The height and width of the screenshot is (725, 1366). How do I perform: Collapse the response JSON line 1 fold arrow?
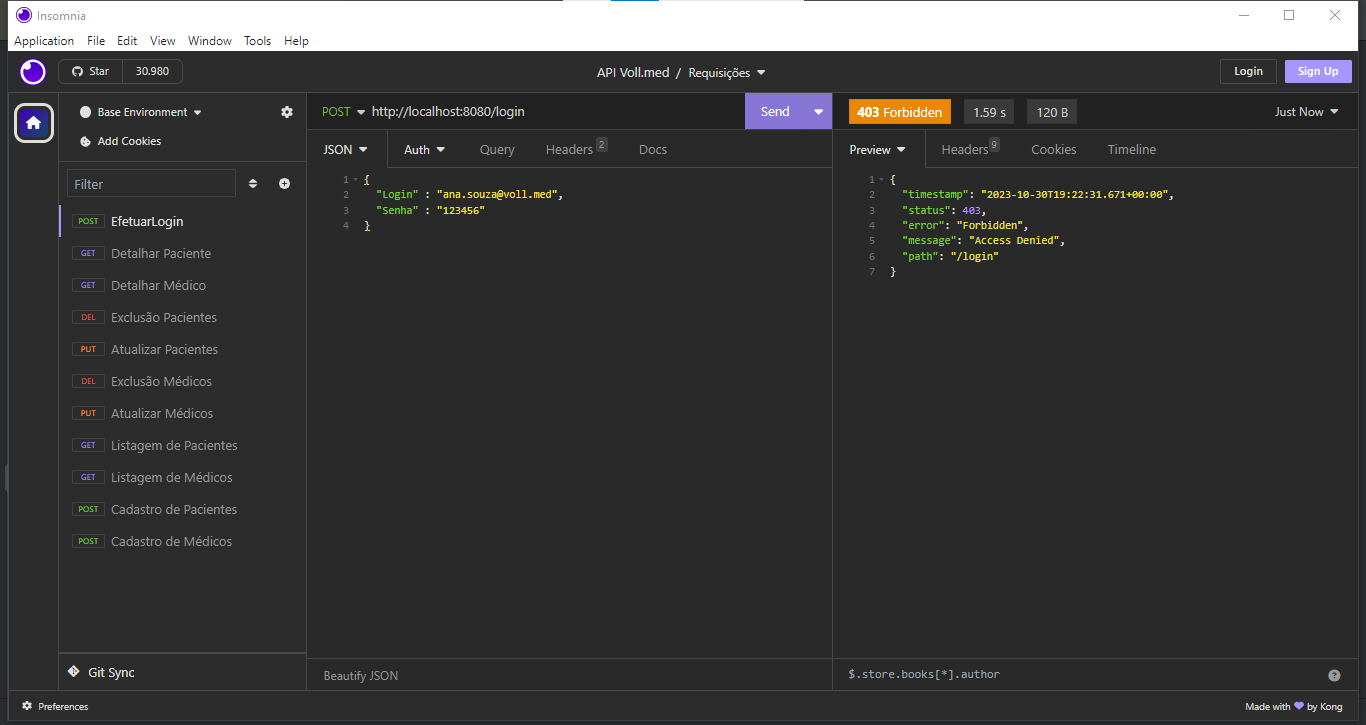click(x=880, y=180)
